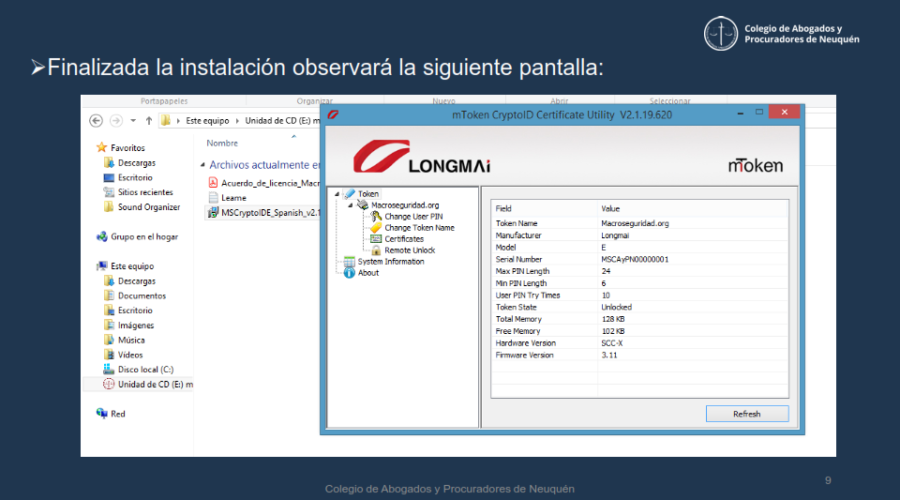
Task: Select the Model E row
Action: click(640, 247)
